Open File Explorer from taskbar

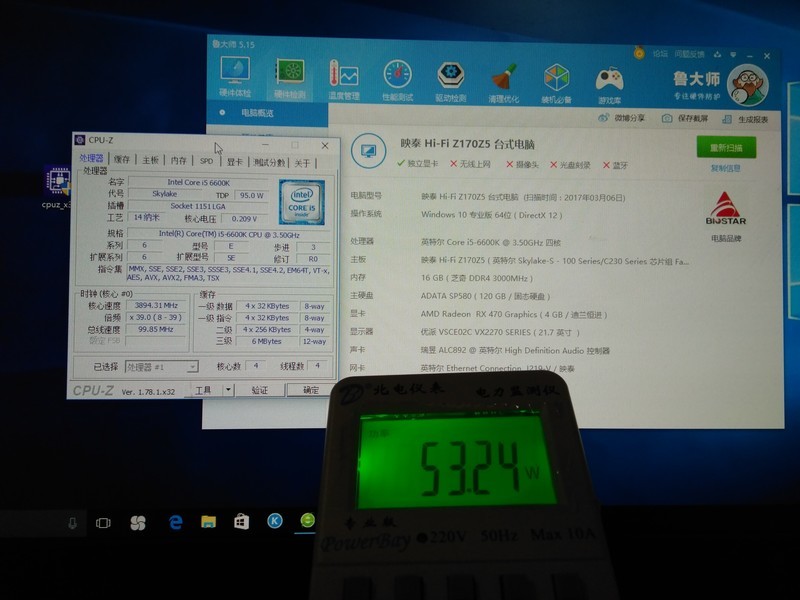(208, 521)
